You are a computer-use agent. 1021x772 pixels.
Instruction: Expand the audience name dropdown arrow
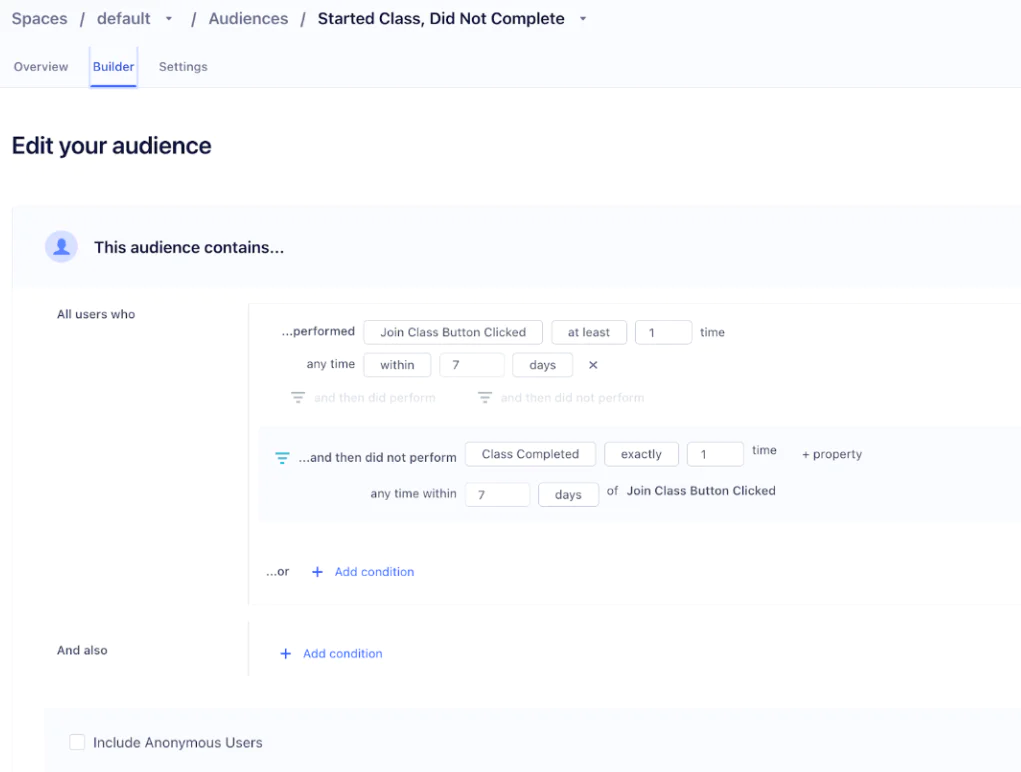[x=583, y=19]
